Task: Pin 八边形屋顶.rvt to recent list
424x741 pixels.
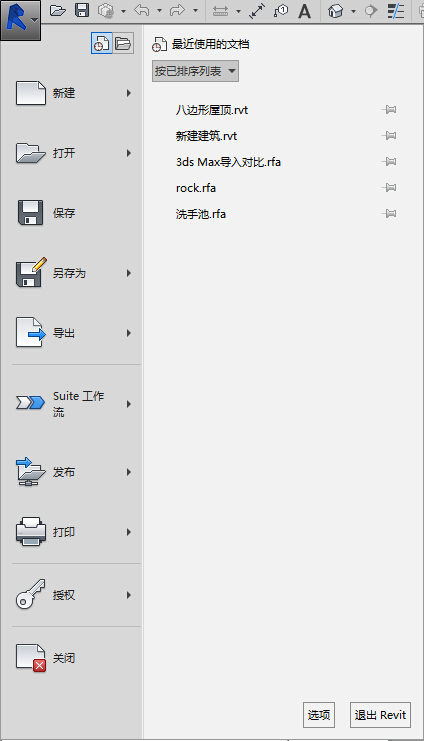Action: pos(389,110)
